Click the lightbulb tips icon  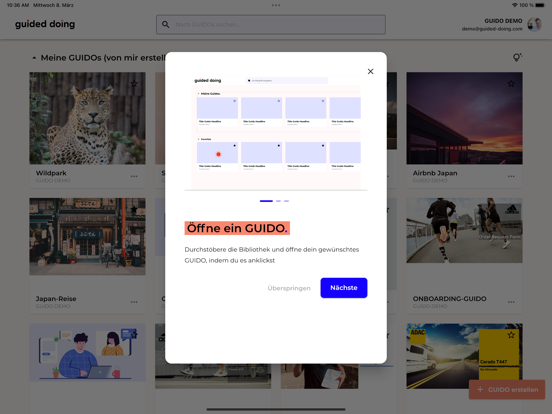pyautogui.click(x=517, y=57)
